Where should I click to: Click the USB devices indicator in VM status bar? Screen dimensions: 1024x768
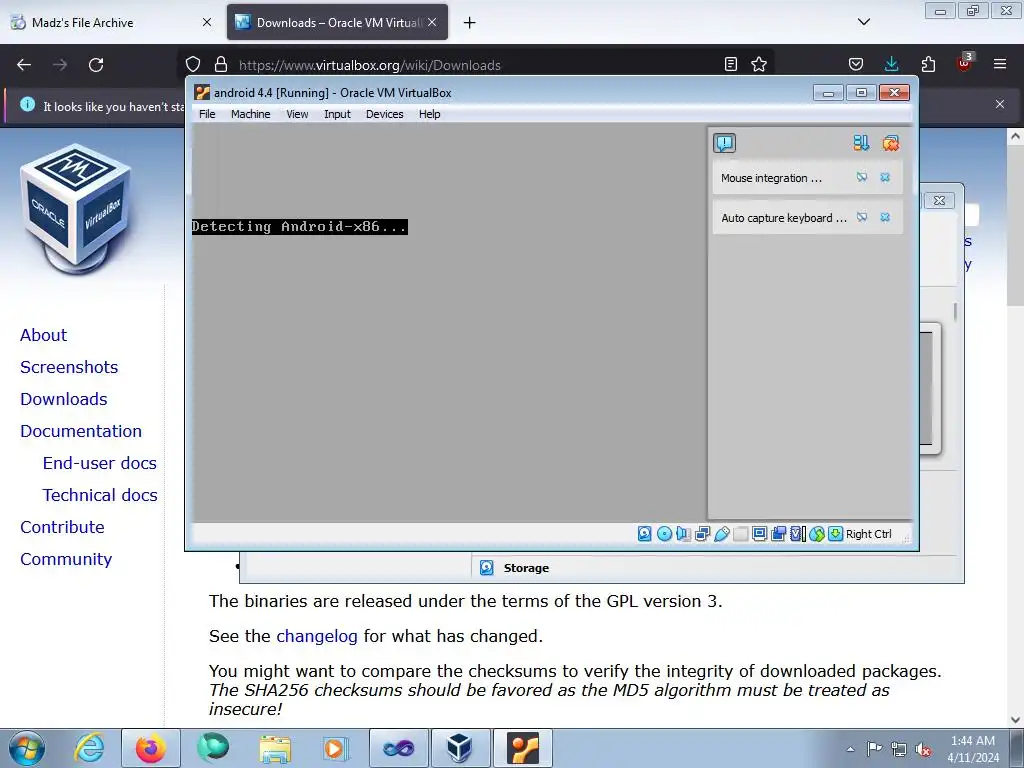[722, 534]
